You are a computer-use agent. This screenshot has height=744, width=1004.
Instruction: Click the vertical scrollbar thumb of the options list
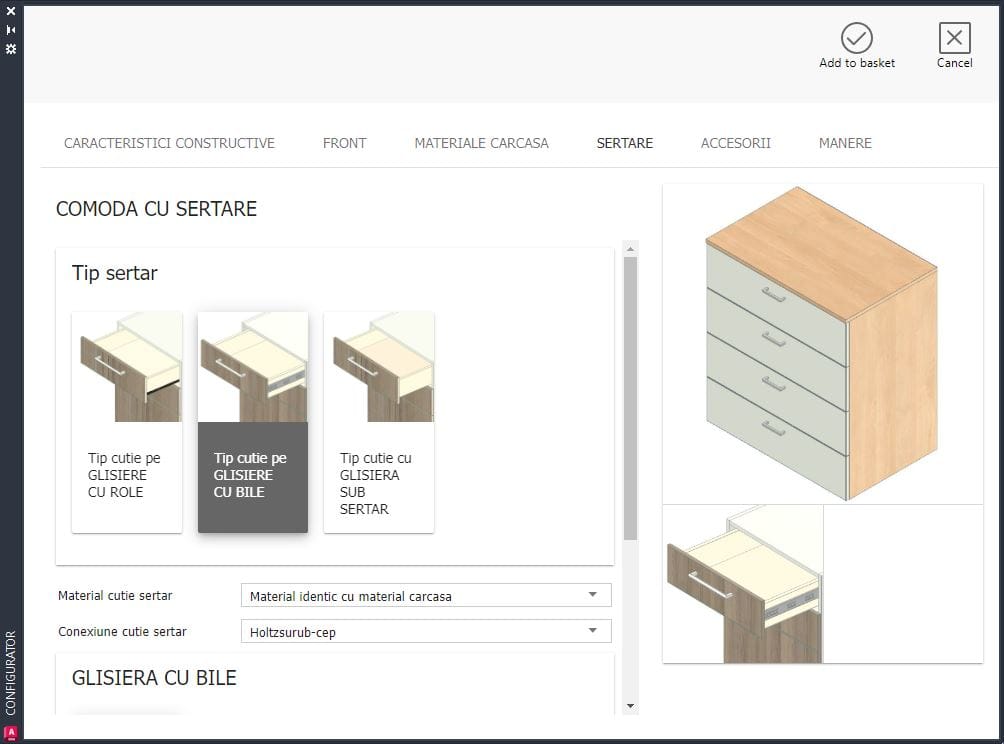pos(631,398)
